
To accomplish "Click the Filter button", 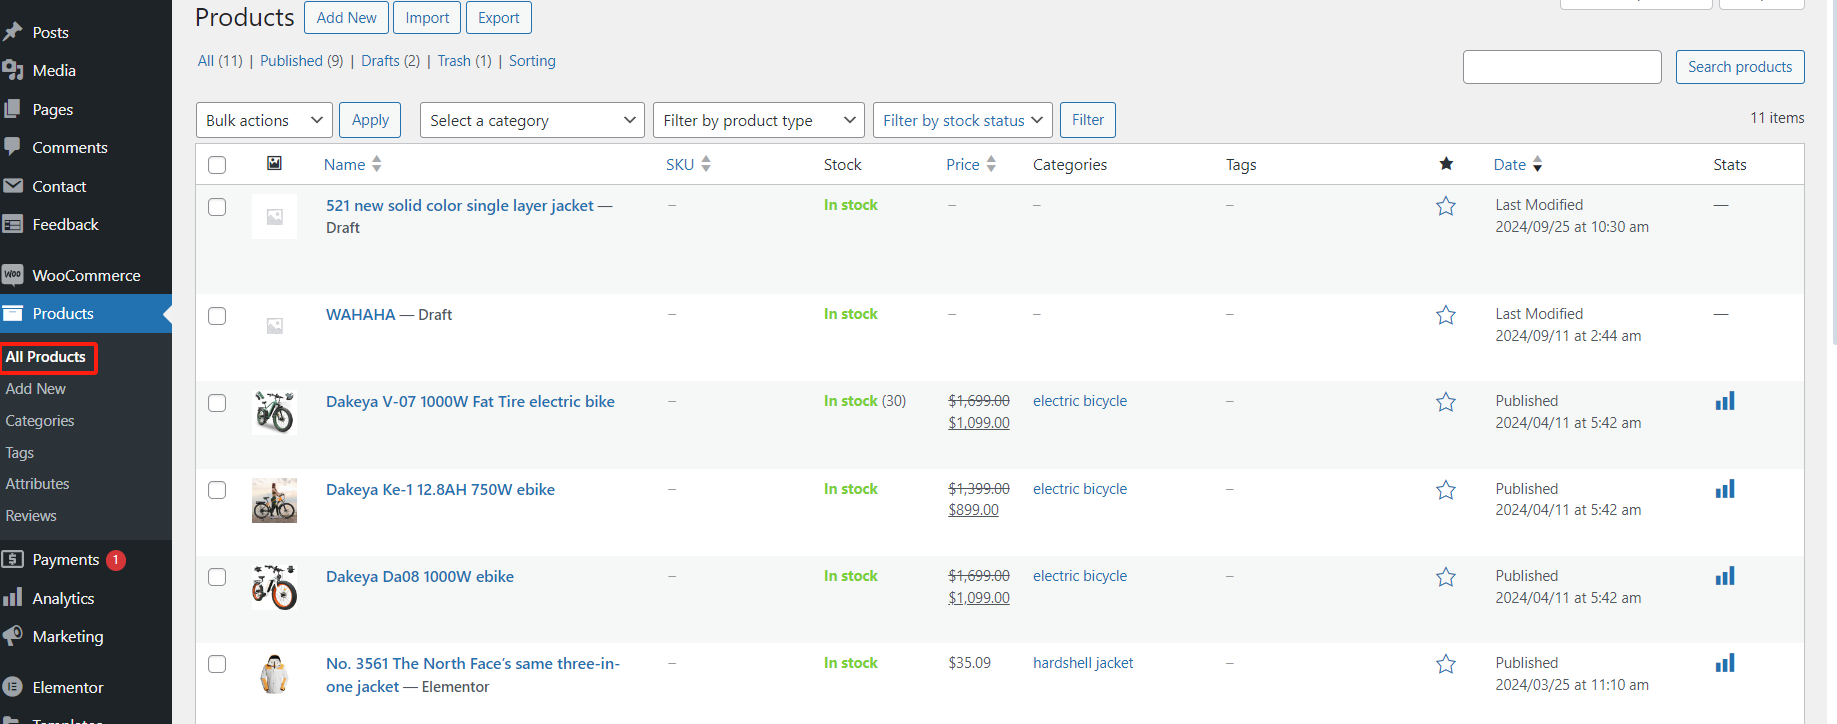I will point(1088,120).
